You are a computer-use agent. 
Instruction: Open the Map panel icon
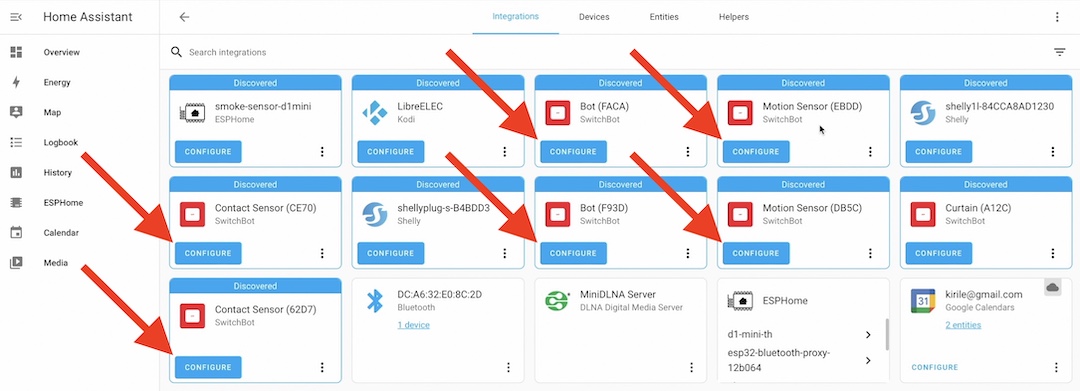click(17, 112)
